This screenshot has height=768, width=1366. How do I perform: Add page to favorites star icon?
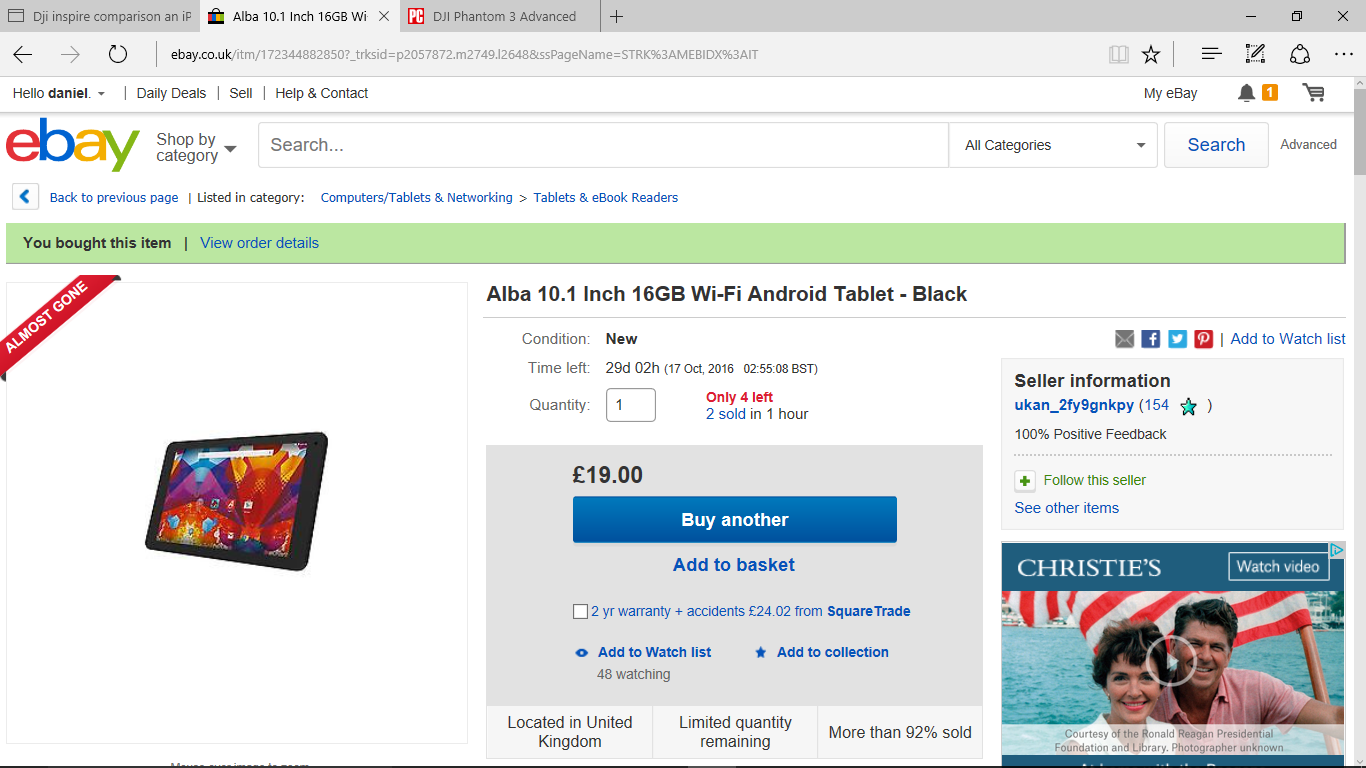(1151, 54)
